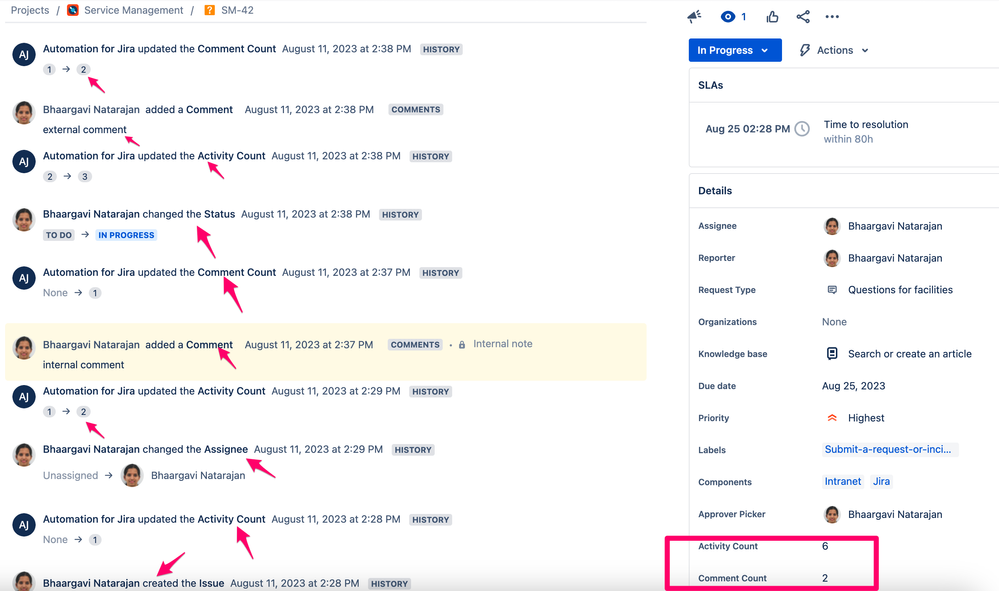This screenshot has width=999, height=591.
Task: Click the Unassigned text in assignee history
Action: [71, 475]
